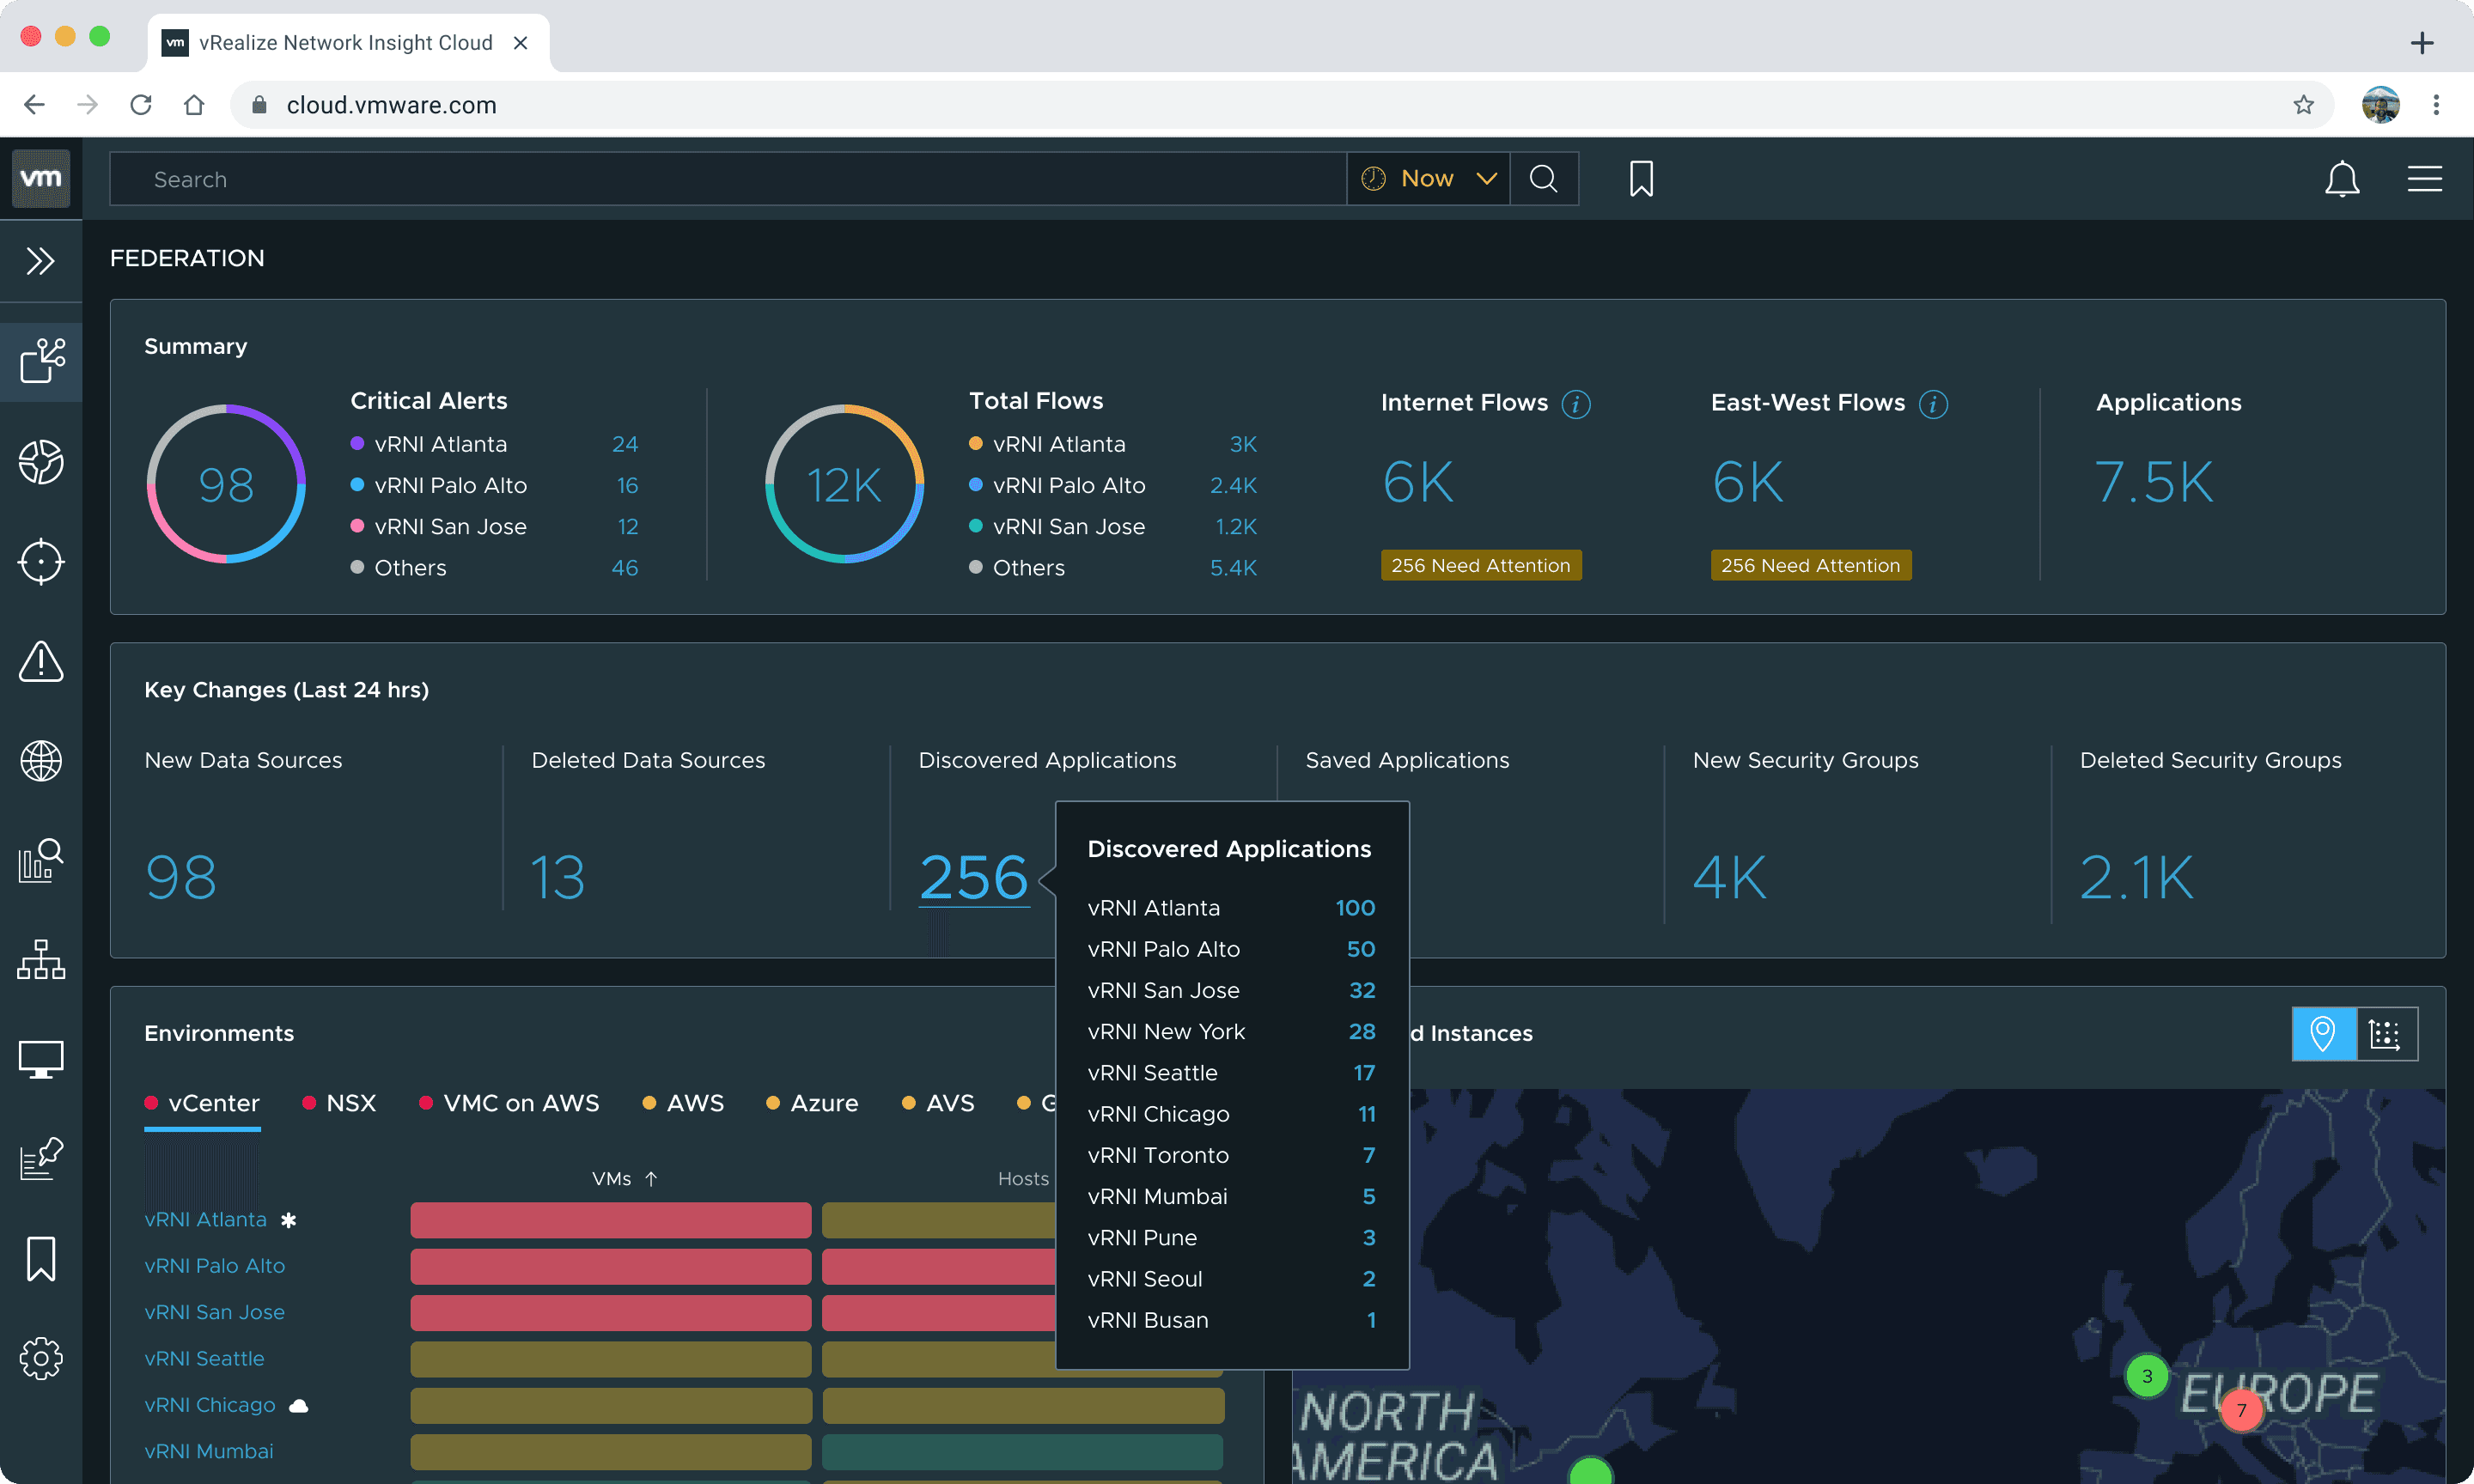This screenshot has width=2474, height=1484.
Task: Select the Azure tab
Action: pos(812,1103)
